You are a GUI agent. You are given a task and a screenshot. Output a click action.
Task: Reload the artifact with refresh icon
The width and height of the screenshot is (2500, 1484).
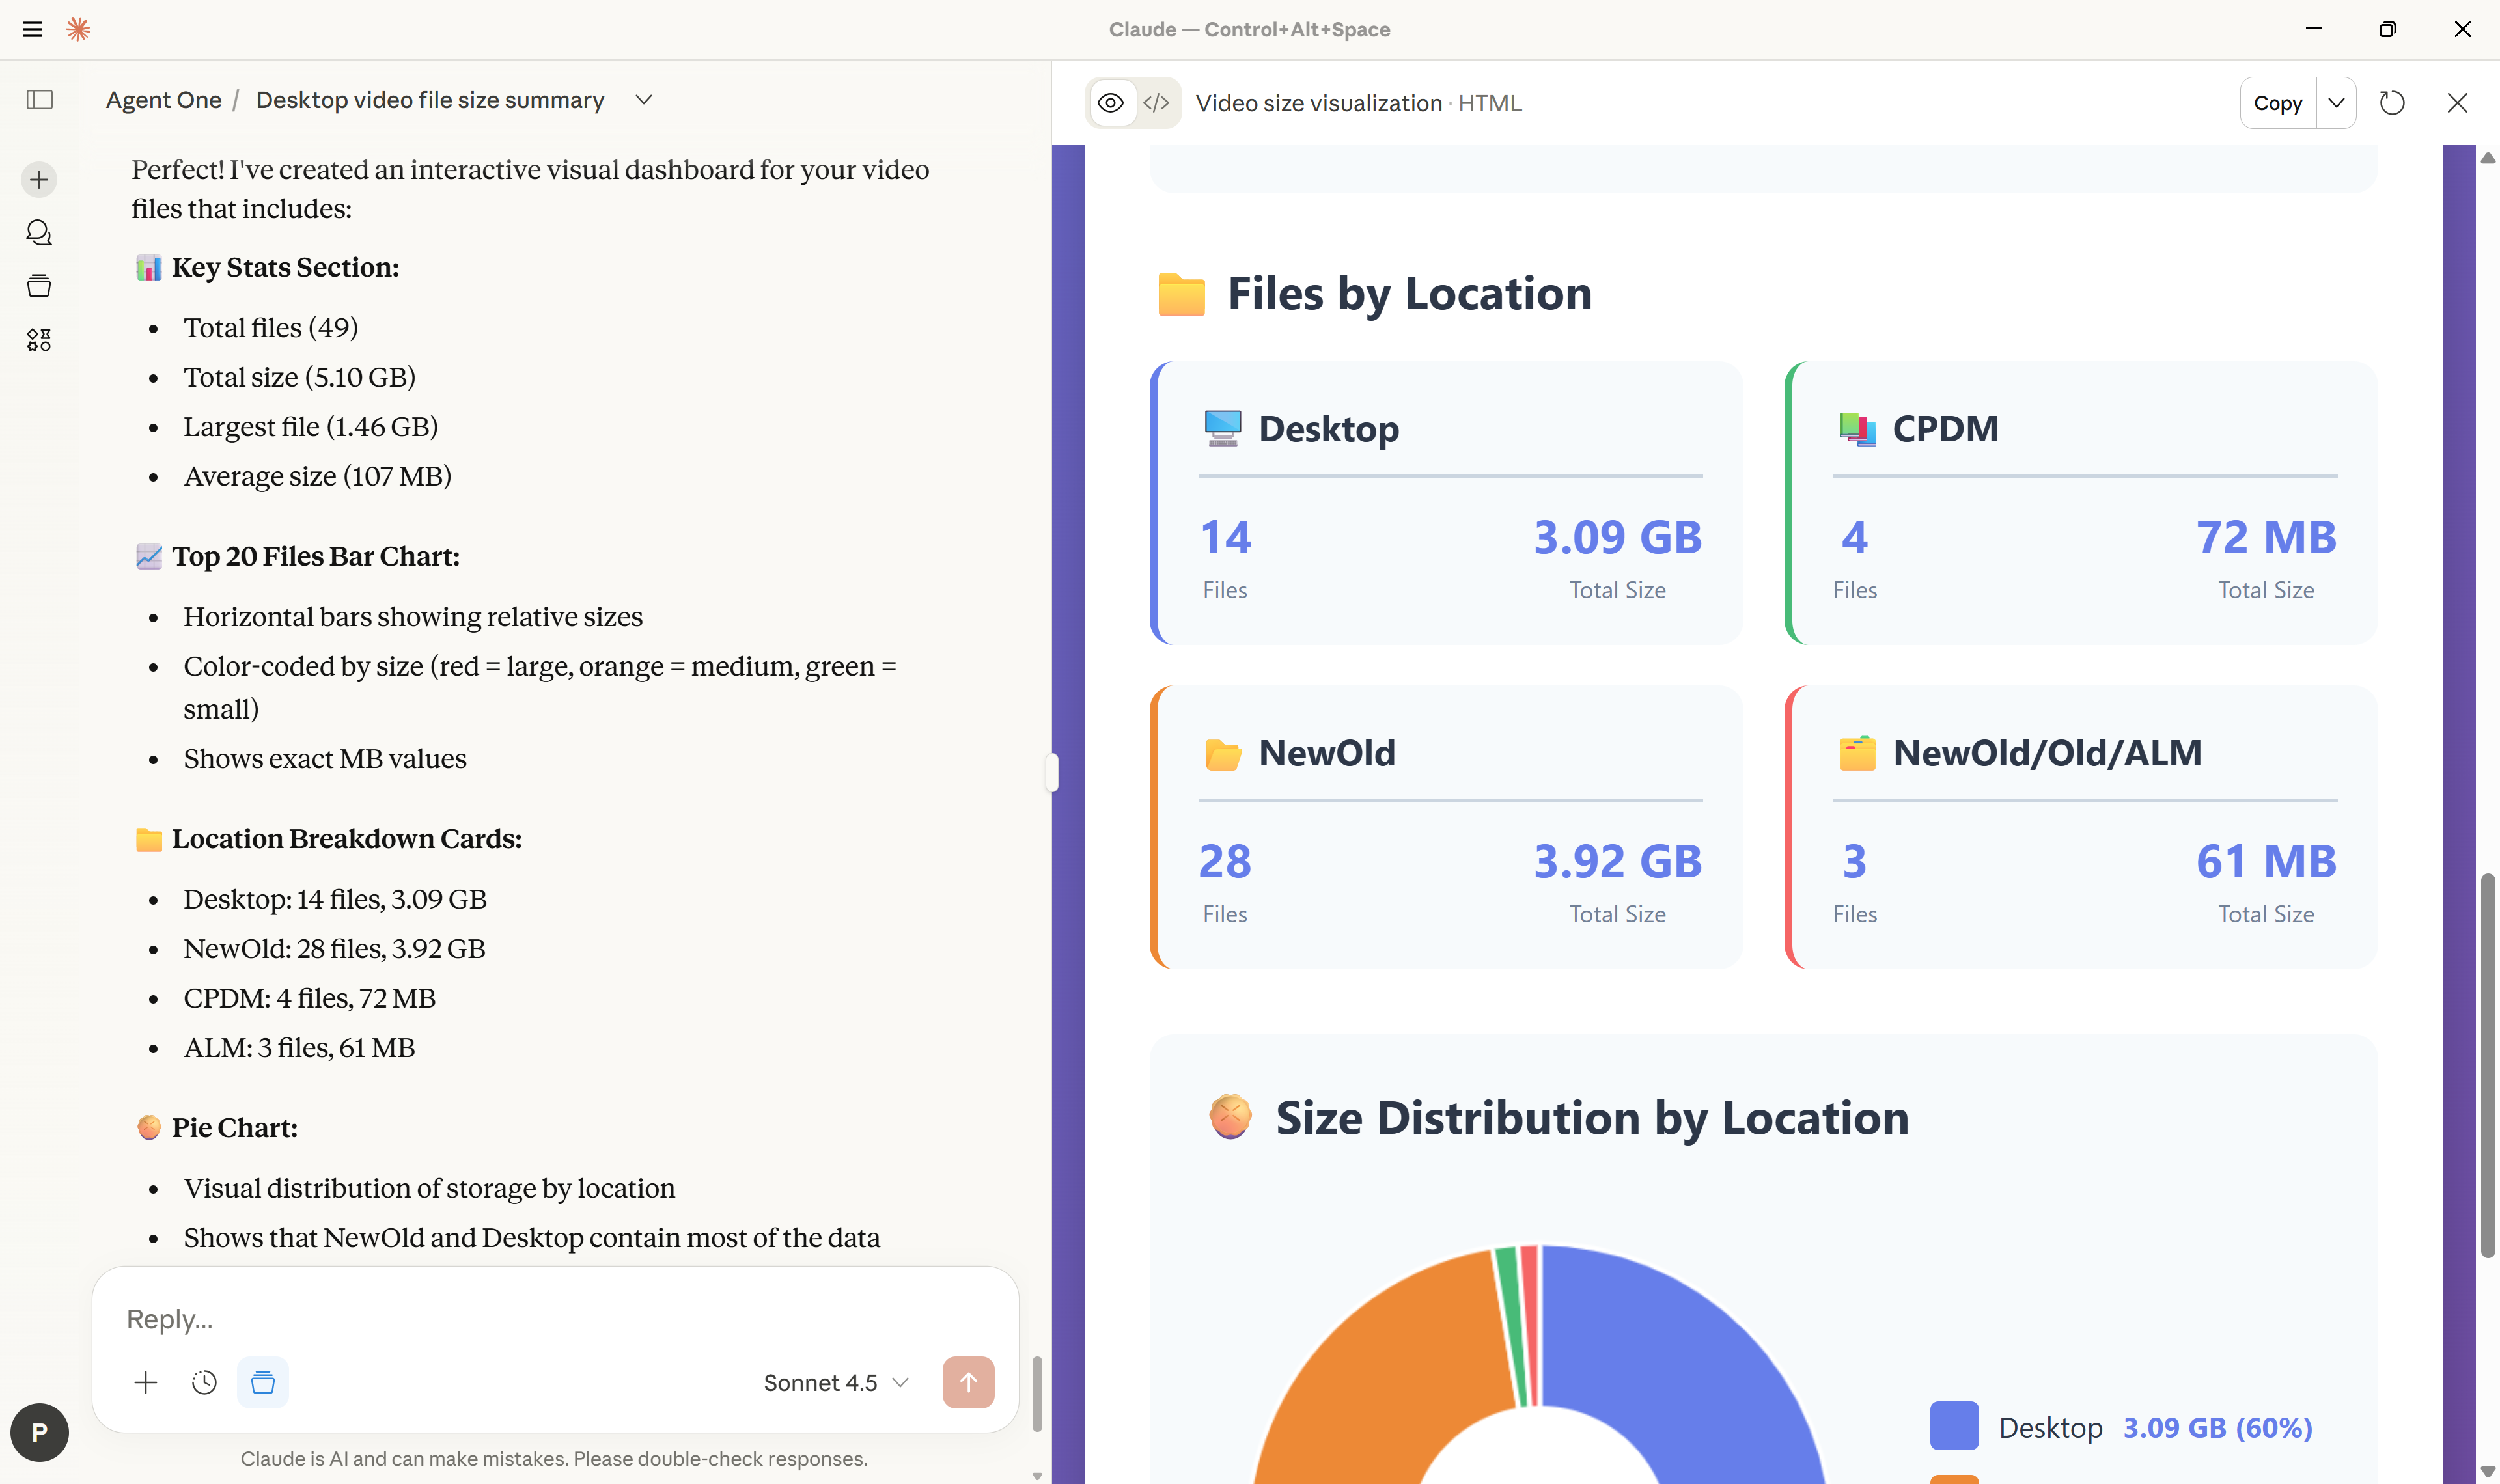coord(2391,103)
